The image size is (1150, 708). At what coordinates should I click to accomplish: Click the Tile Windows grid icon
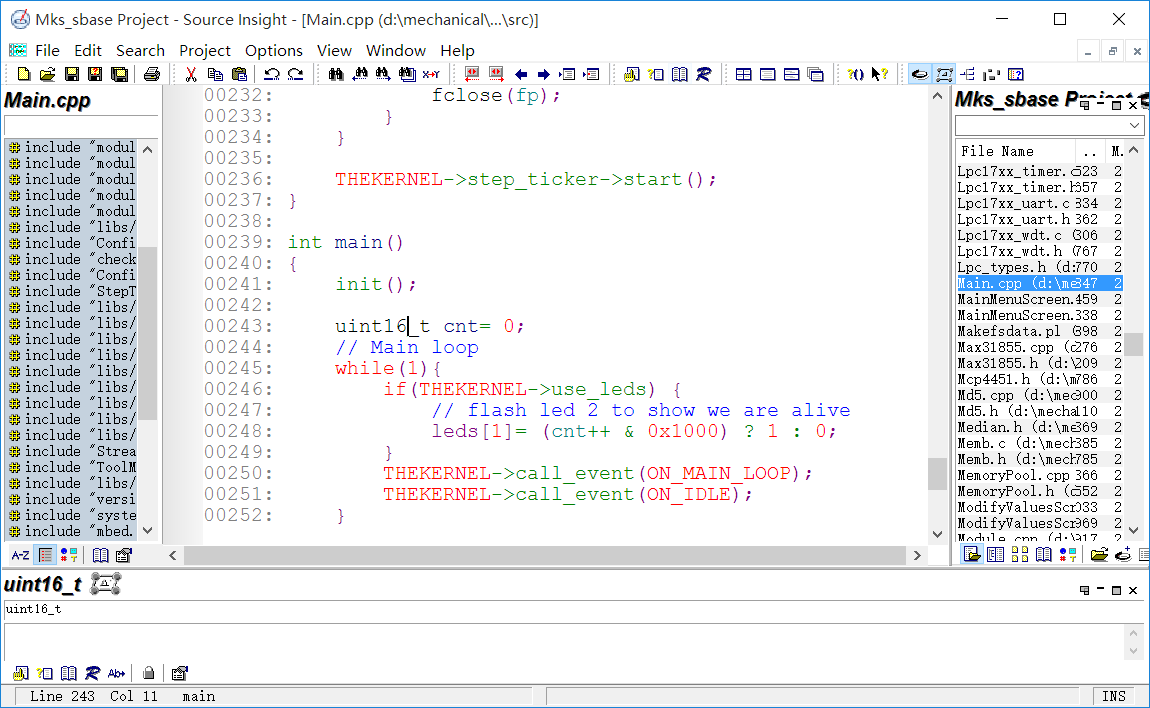click(744, 74)
